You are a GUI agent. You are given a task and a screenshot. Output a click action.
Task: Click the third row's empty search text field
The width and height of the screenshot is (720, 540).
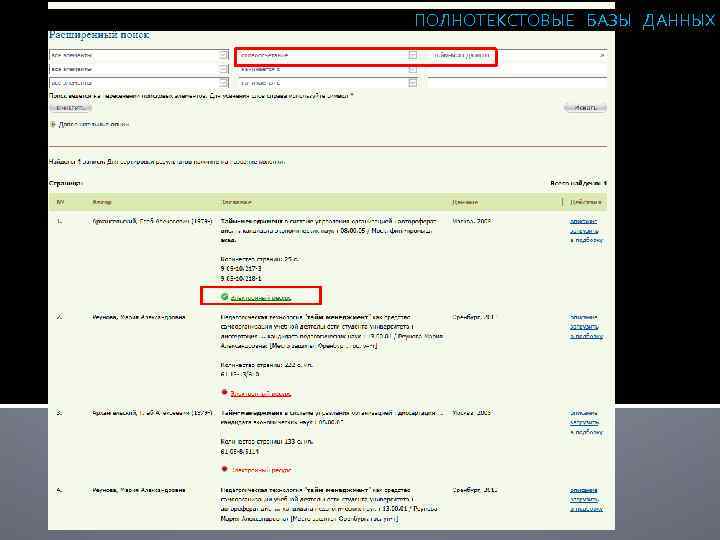click(x=518, y=83)
